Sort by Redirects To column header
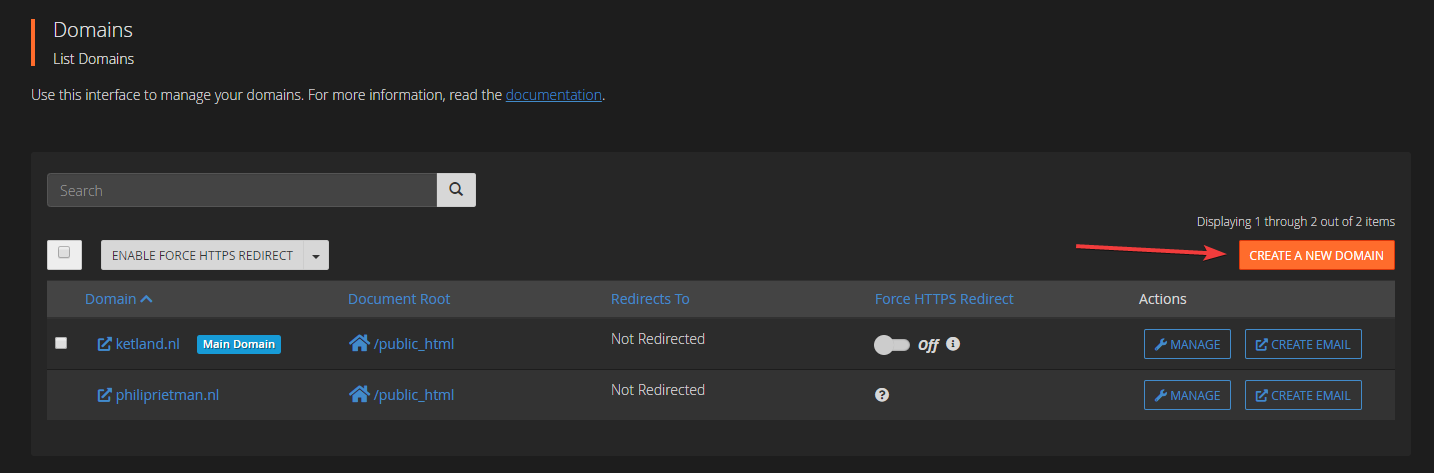This screenshot has width=1434, height=473. pyautogui.click(x=650, y=299)
